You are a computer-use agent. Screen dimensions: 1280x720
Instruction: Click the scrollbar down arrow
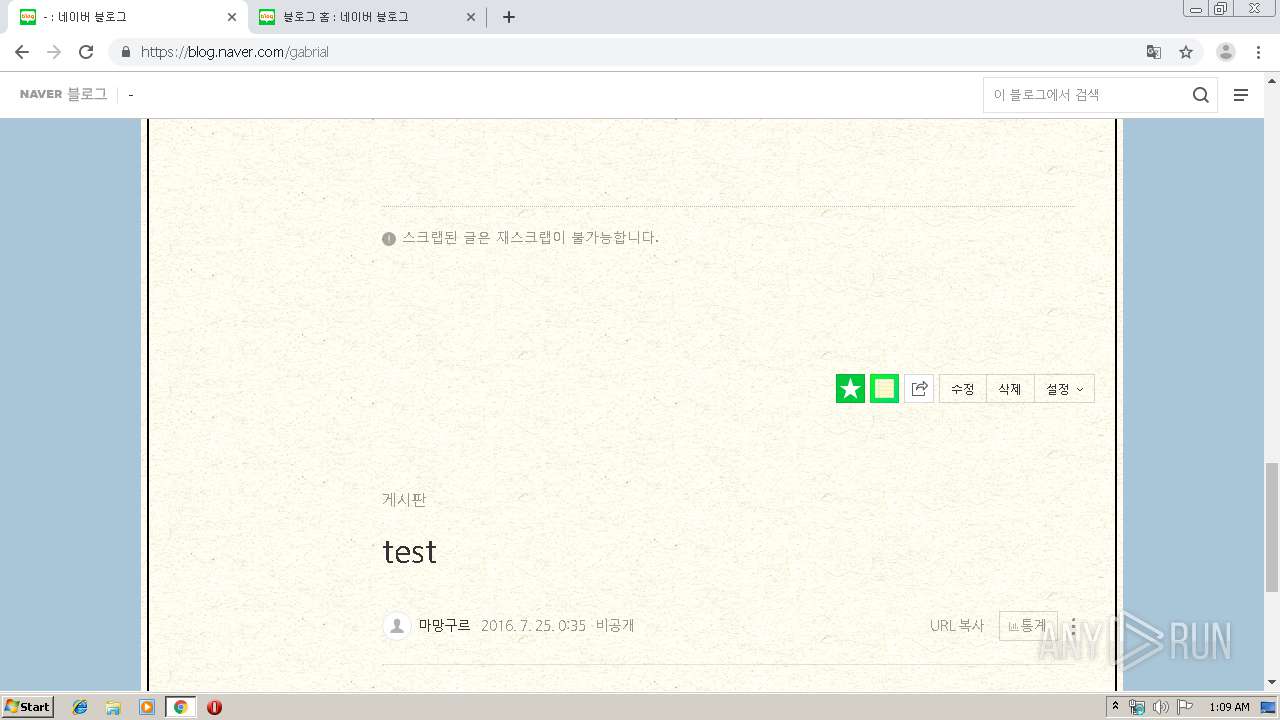pyautogui.click(x=1272, y=682)
